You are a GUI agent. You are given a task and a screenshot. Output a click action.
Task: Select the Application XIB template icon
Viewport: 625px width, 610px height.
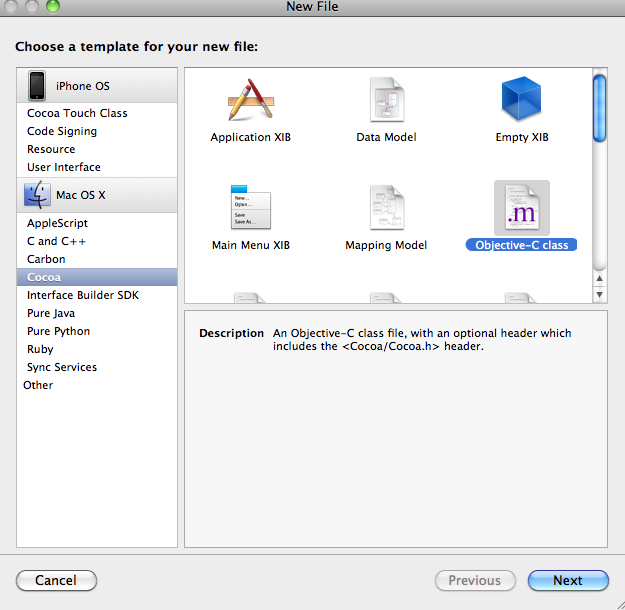click(251, 100)
